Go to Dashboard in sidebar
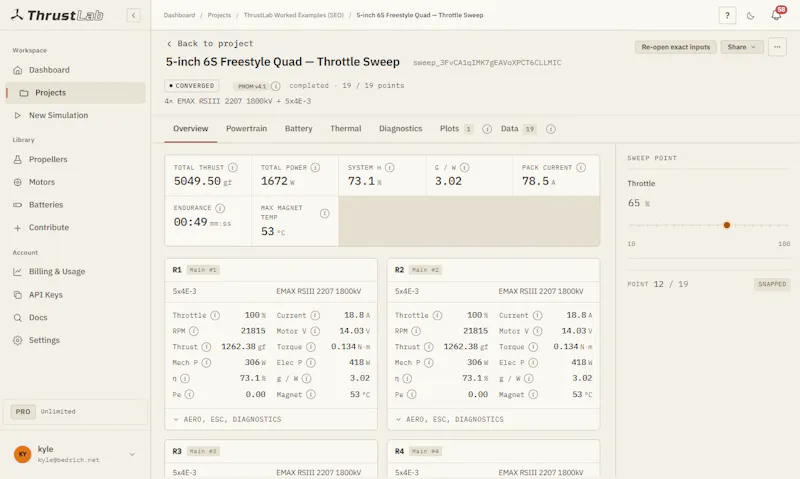Screen dimensions: 800x479 click(x=76, y=70)
